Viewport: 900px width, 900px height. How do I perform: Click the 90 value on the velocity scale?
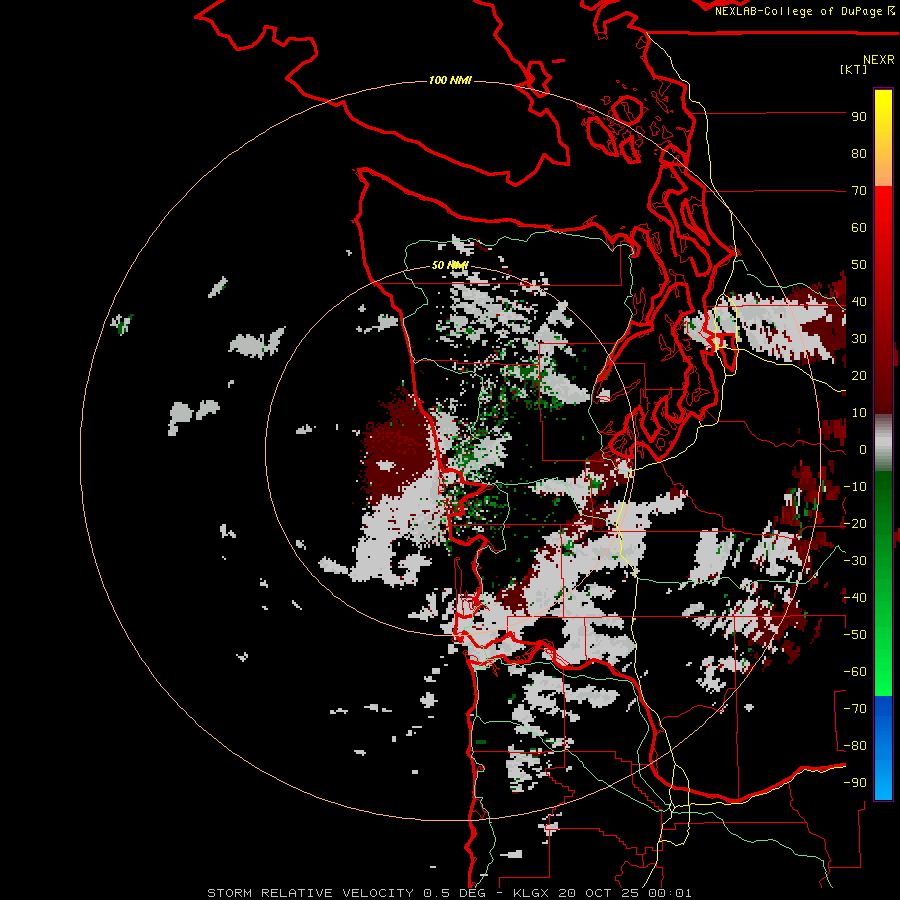coord(859,117)
